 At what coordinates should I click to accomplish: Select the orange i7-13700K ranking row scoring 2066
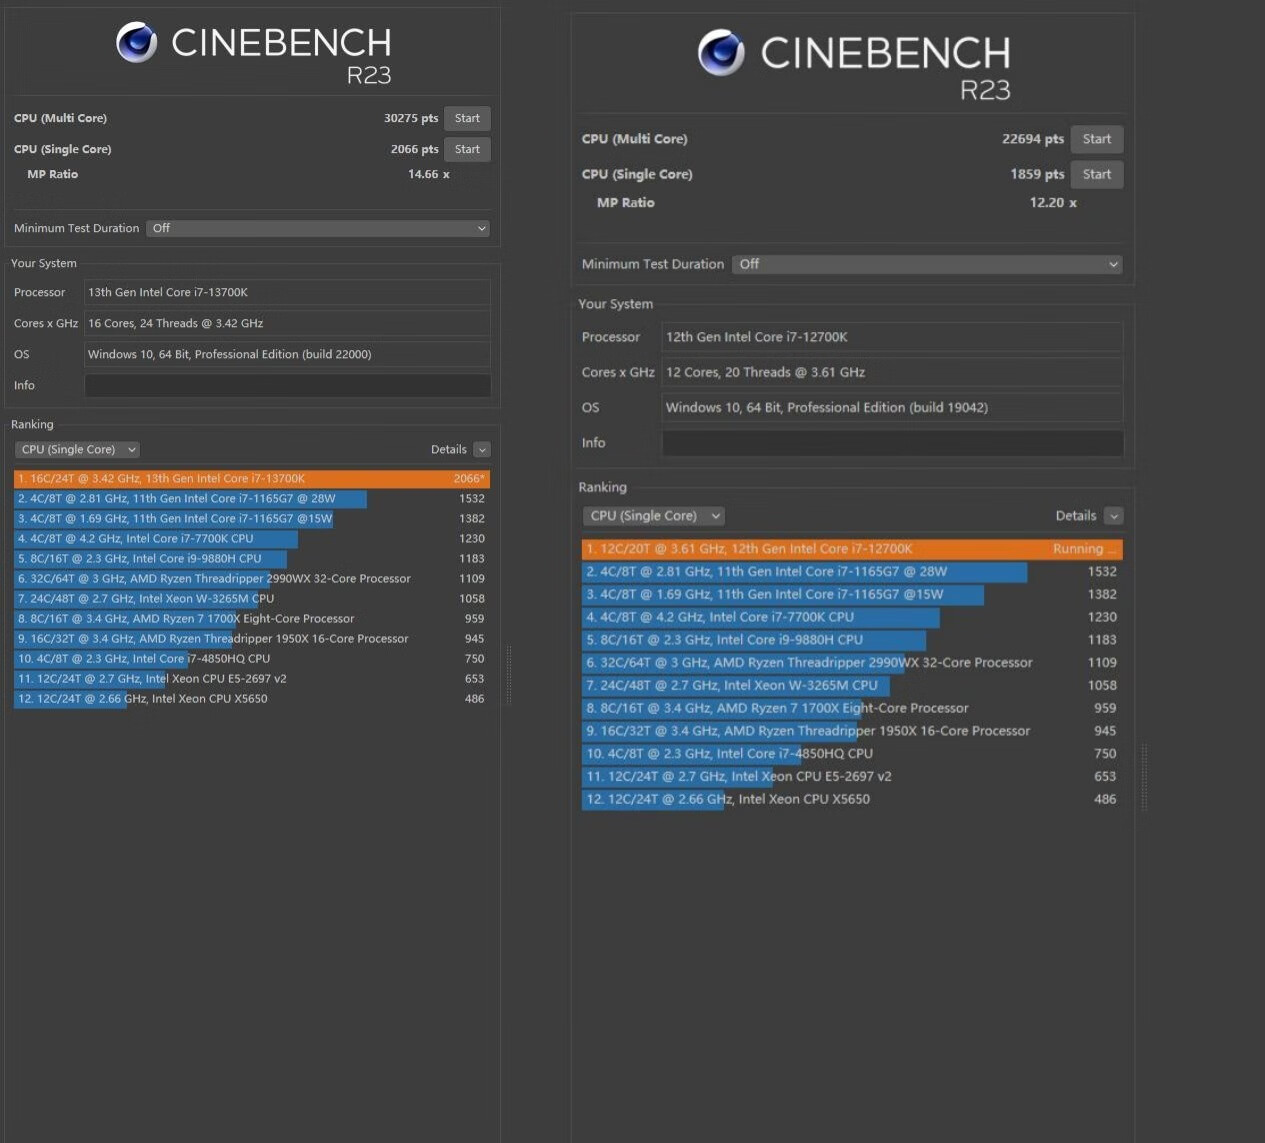point(251,479)
